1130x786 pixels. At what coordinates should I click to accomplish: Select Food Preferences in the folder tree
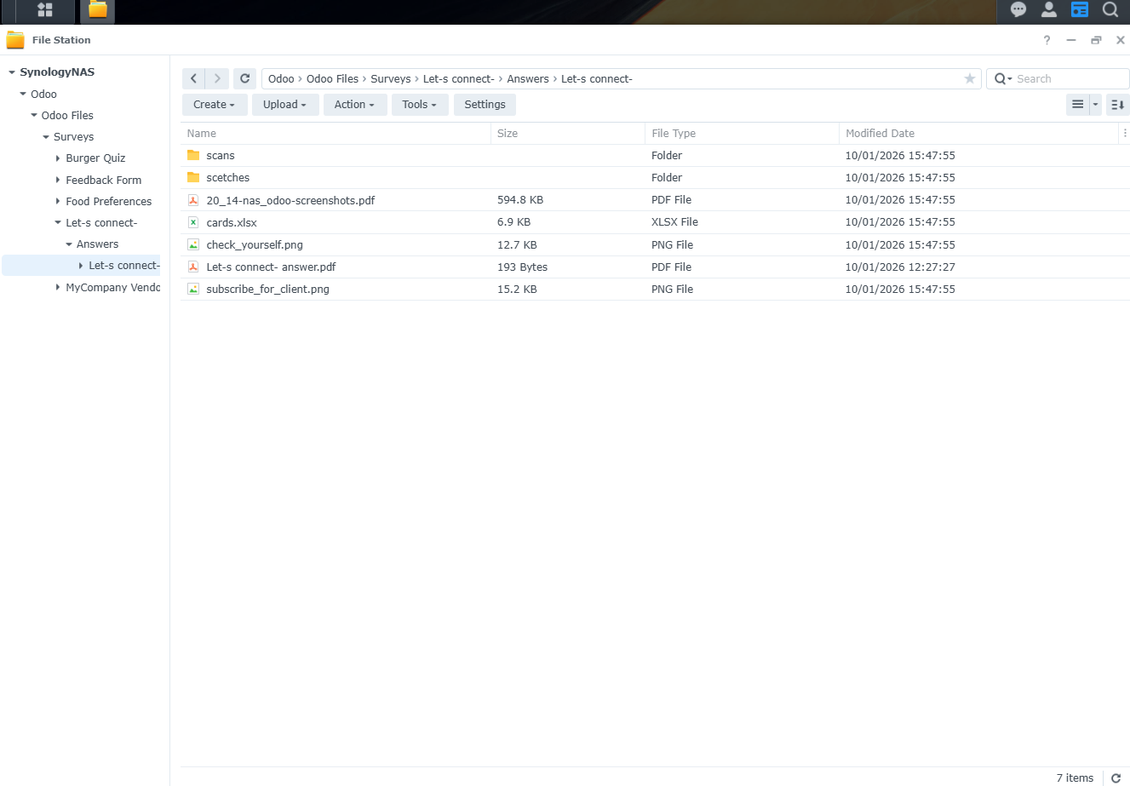[x=109, y=201]
